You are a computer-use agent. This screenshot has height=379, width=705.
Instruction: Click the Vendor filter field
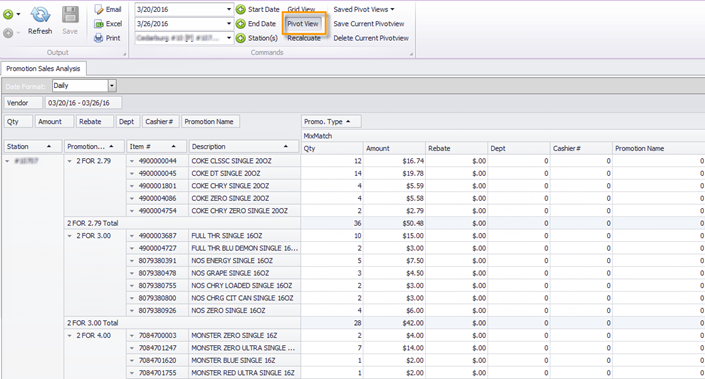(23, 103)
